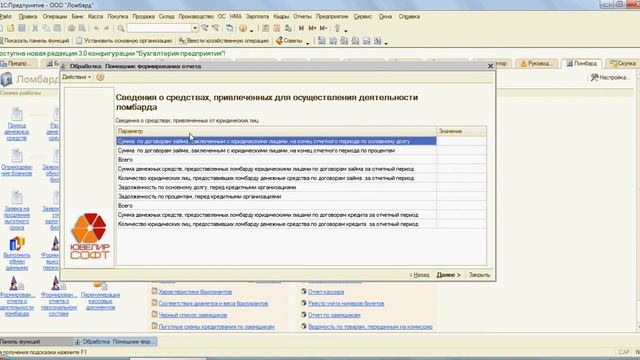Expand the search field dropdown arrow
The width and height of the screenshot is (640, 360).
(x=195, y=28)
